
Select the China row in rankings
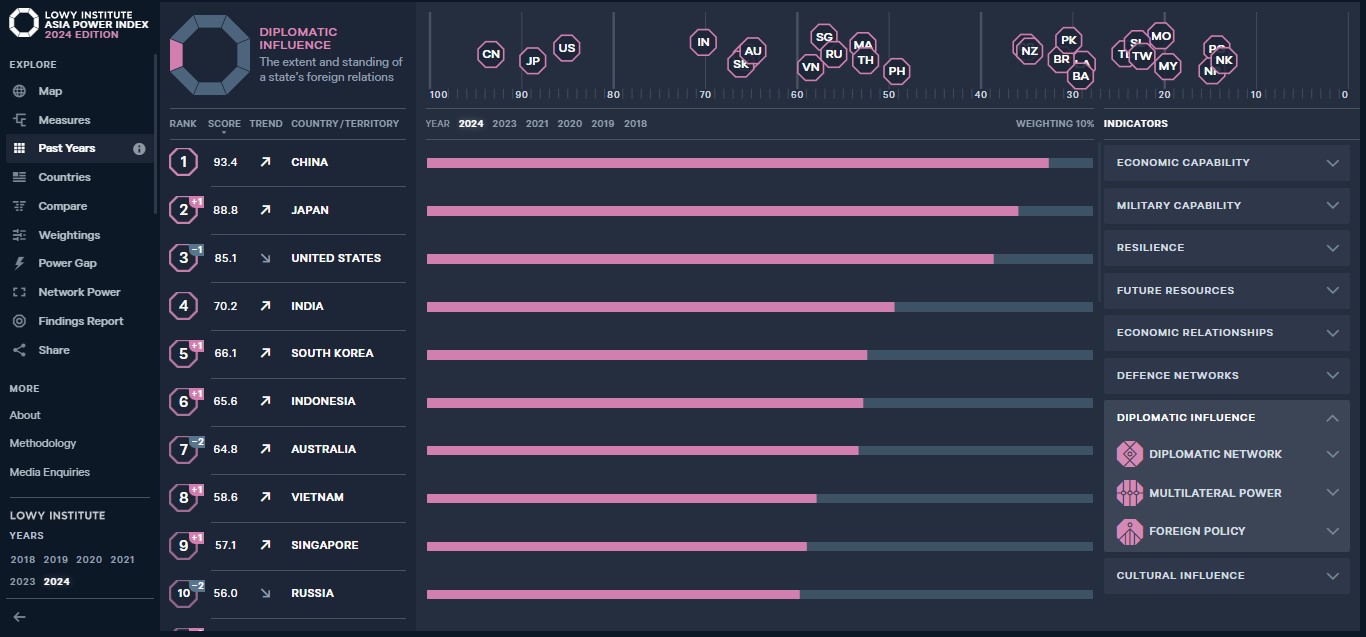[288, 162]
